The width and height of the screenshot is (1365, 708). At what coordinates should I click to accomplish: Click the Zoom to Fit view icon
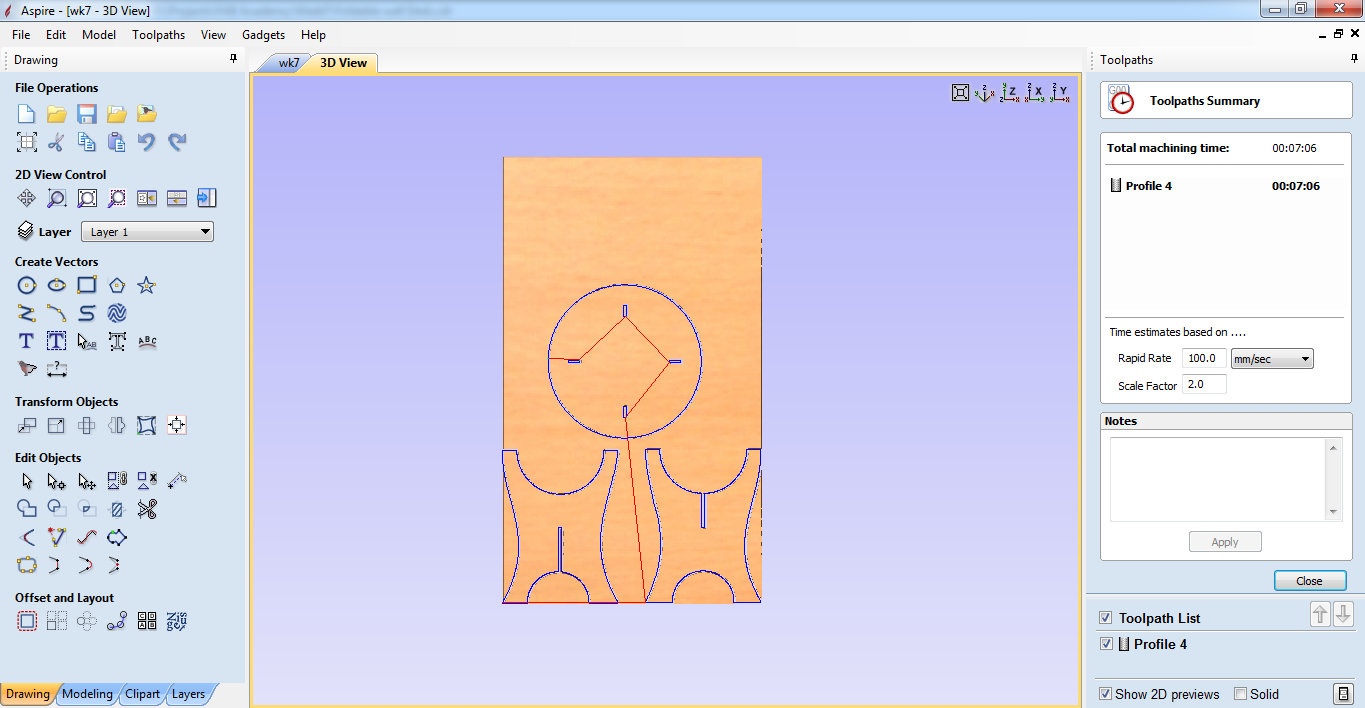960,93
